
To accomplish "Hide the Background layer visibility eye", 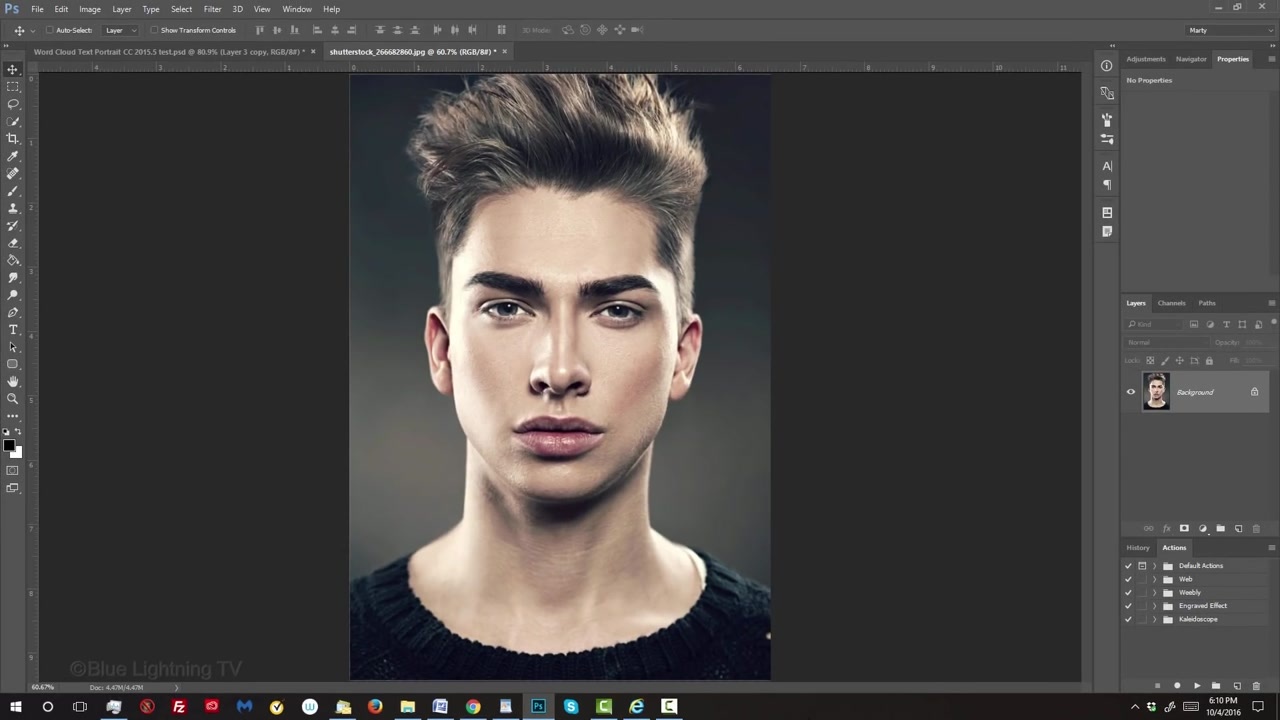I will (x=1131, y=392).
